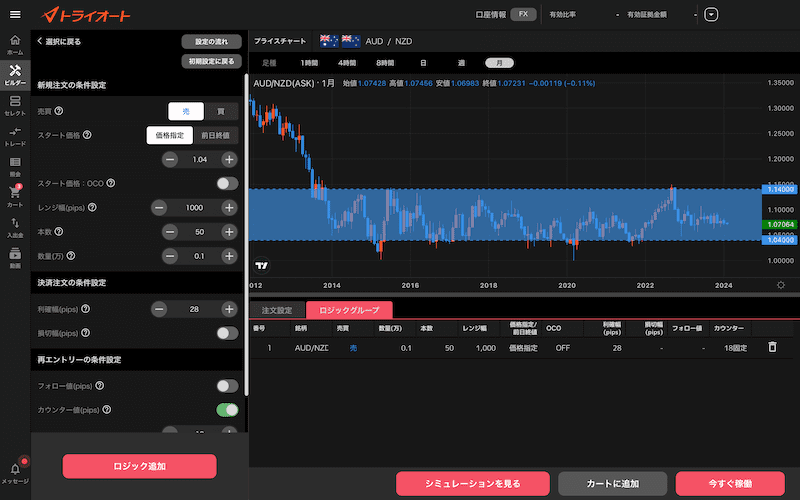Delete logic row 1 with trash icon
This screenshot has width=800, height=500.
click(772, 347)
